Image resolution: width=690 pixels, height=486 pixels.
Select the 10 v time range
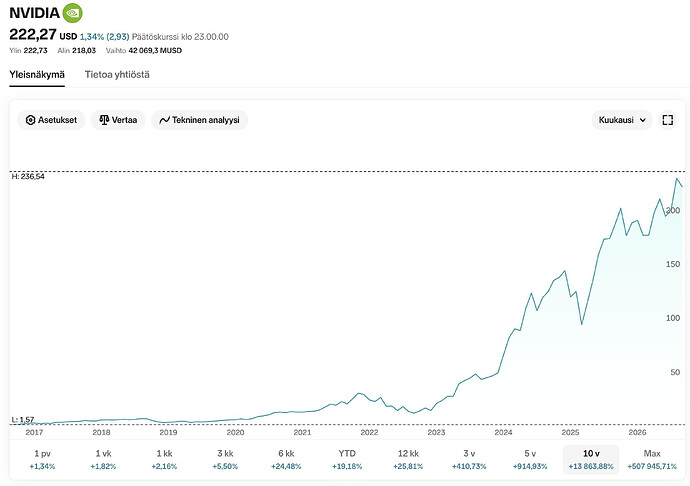(x=591, y=459)
